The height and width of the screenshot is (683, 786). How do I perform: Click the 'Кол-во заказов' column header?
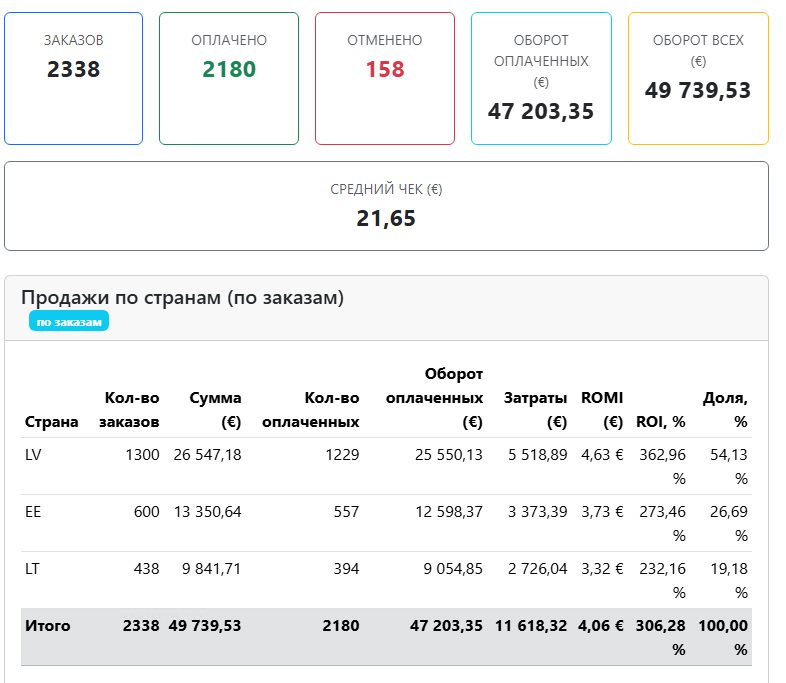129,410
